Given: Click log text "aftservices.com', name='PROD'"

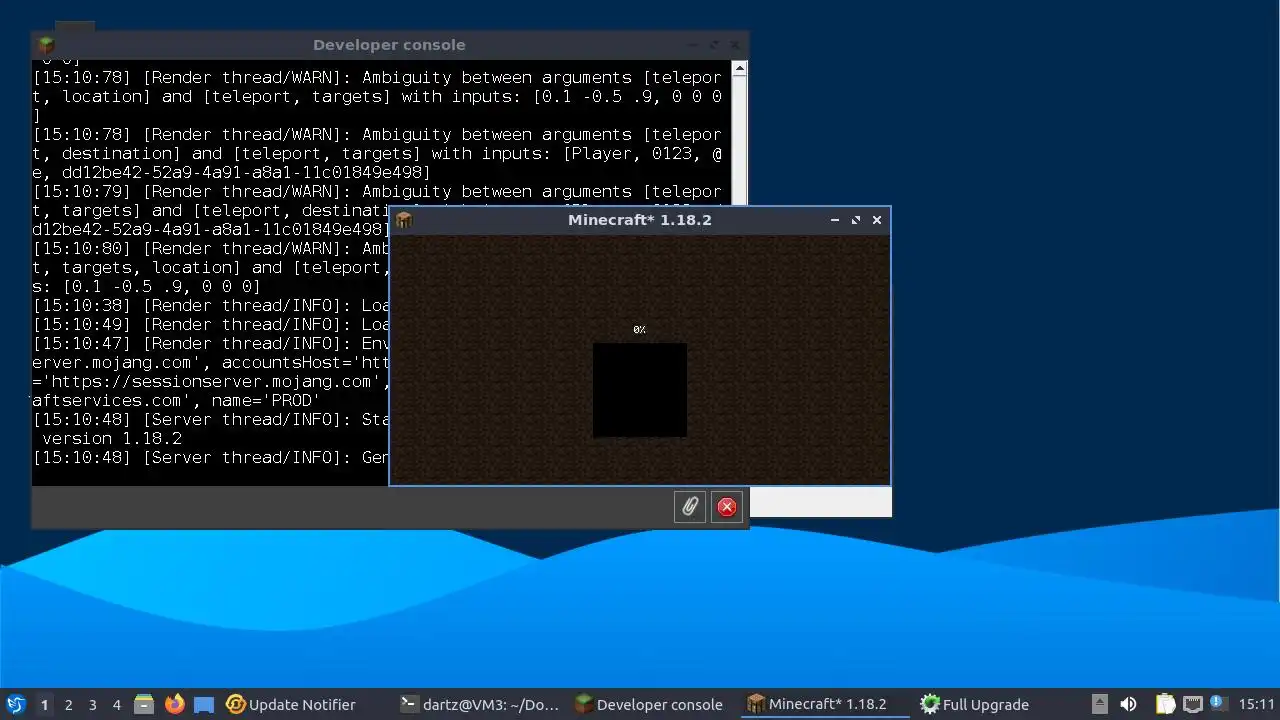Looking at the screenshot, I should point(176,400).
